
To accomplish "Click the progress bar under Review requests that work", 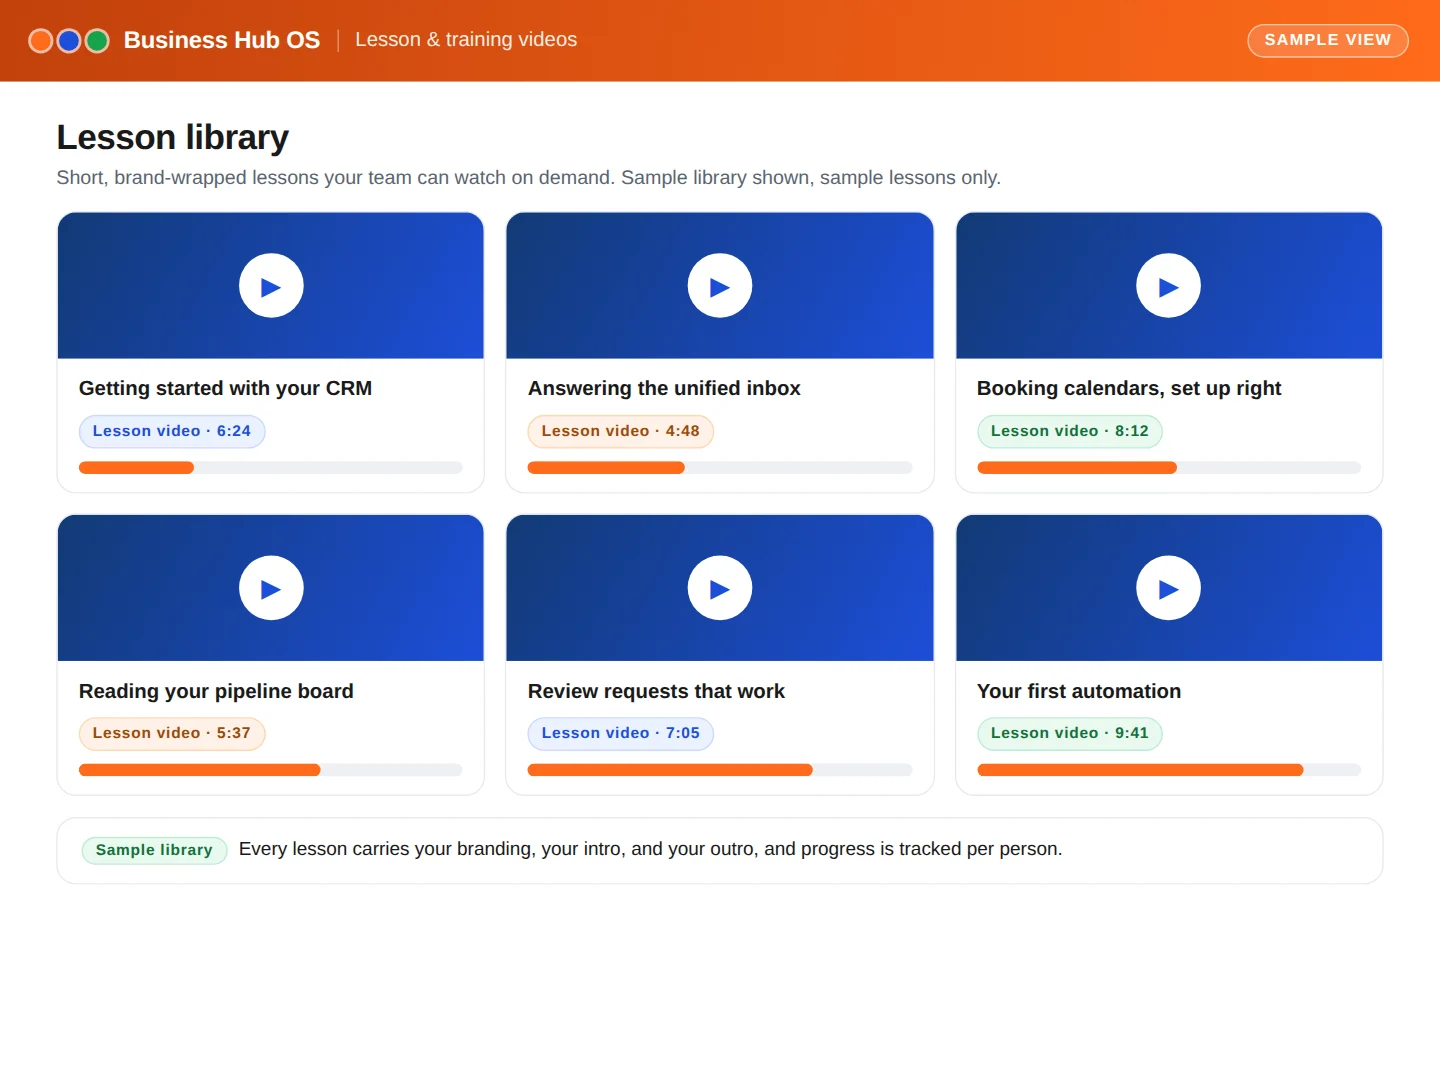I will click(720, 770).
